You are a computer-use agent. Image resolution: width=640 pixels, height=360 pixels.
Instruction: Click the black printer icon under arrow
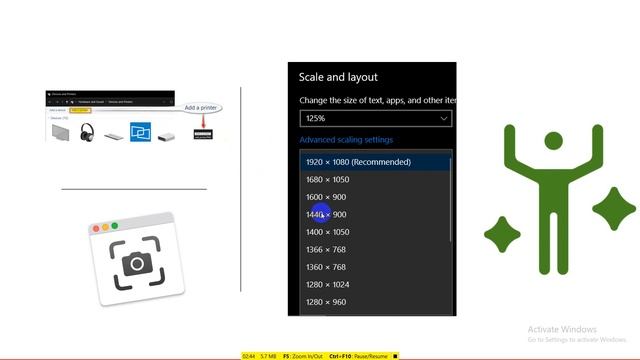pos(203,134)
